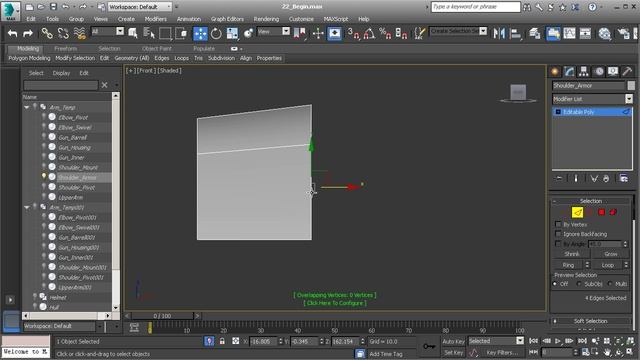Click the Set Key button
This screenshot has height=360, width=640.
[453, 352]
